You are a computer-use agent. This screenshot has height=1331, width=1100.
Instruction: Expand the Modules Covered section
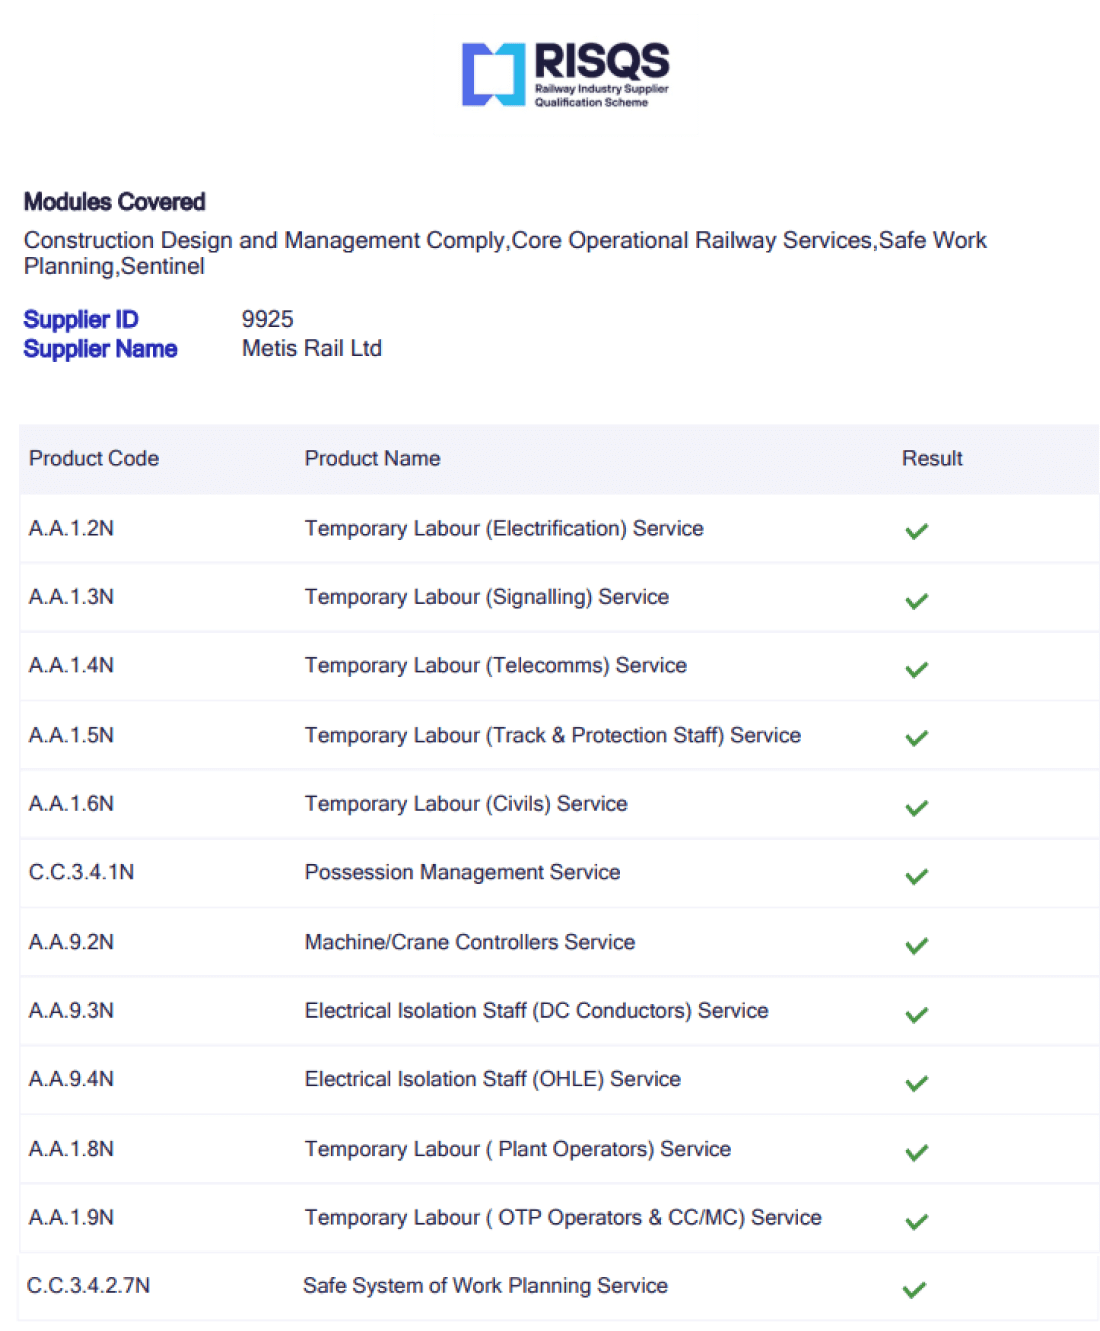[x=114, y=202]
